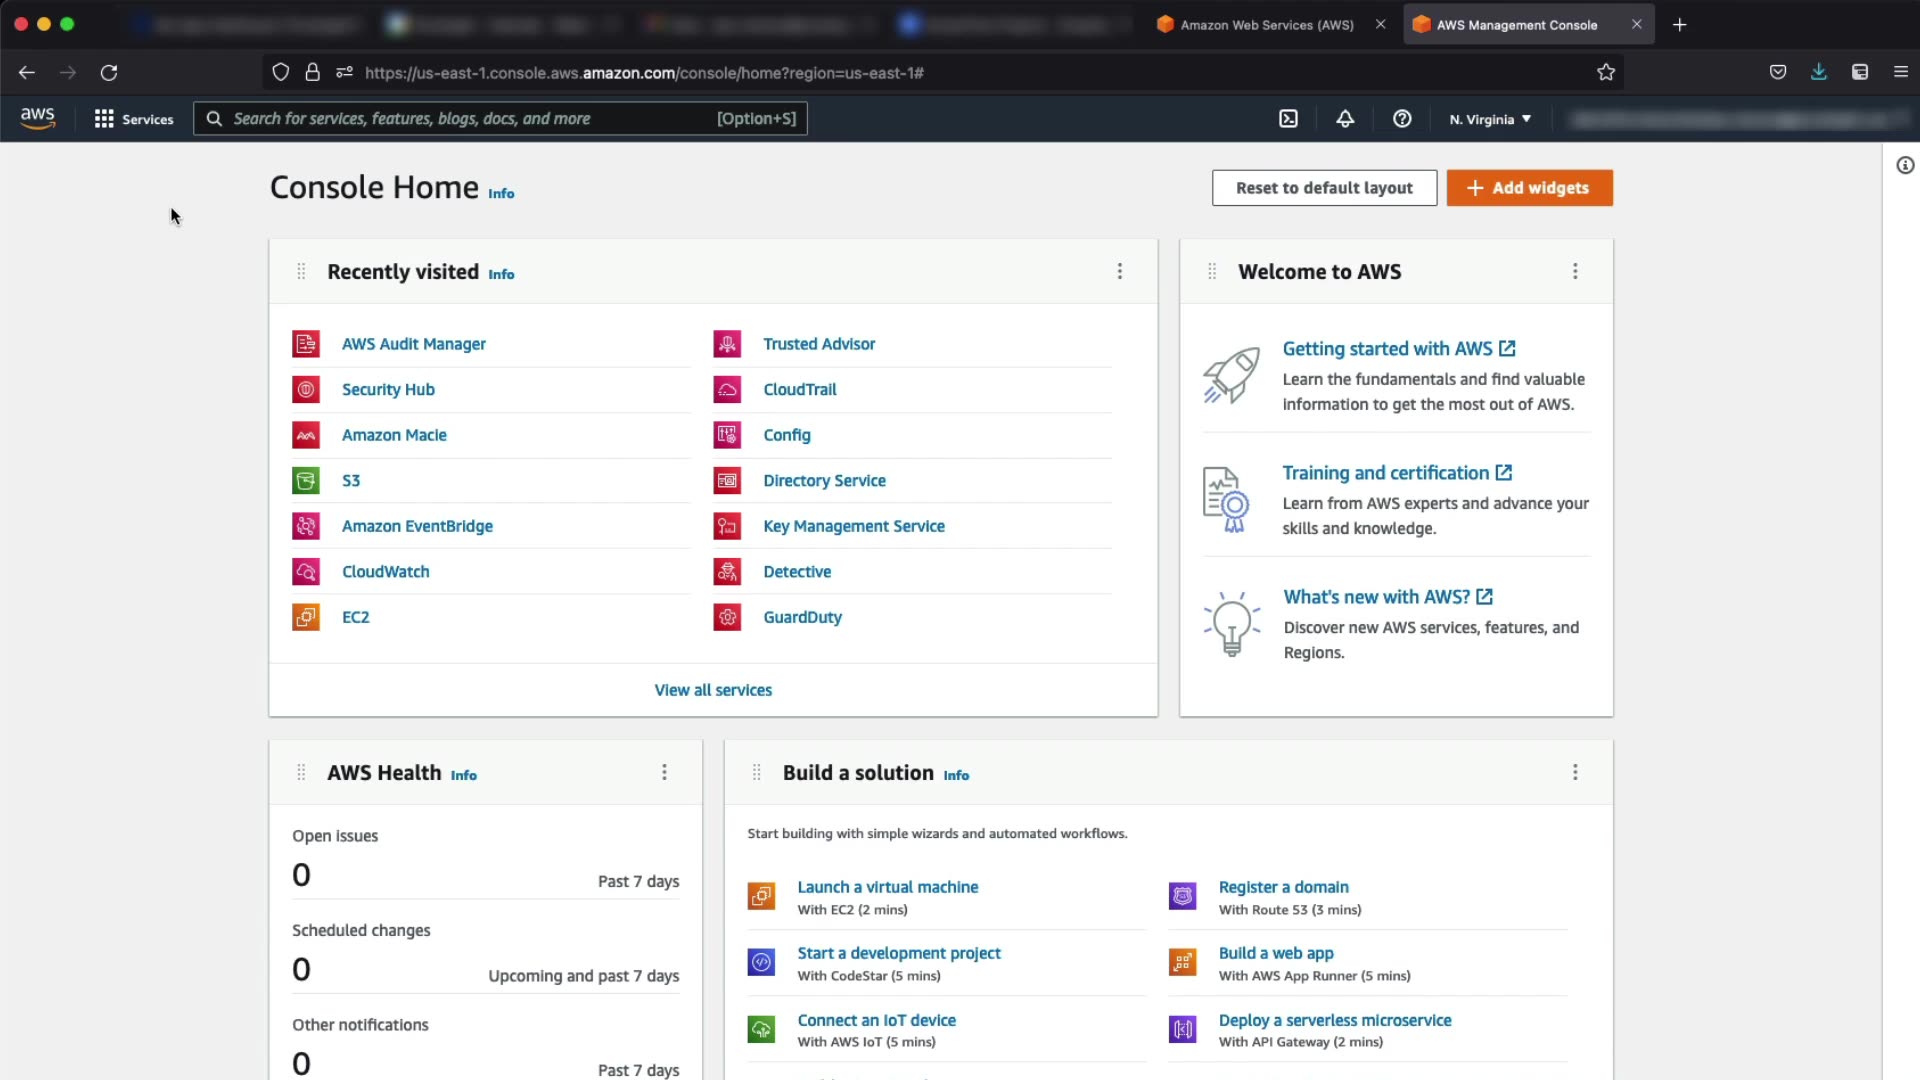Open the Services grid menu
1920x1080 pixels.
(x=133, y=119)
